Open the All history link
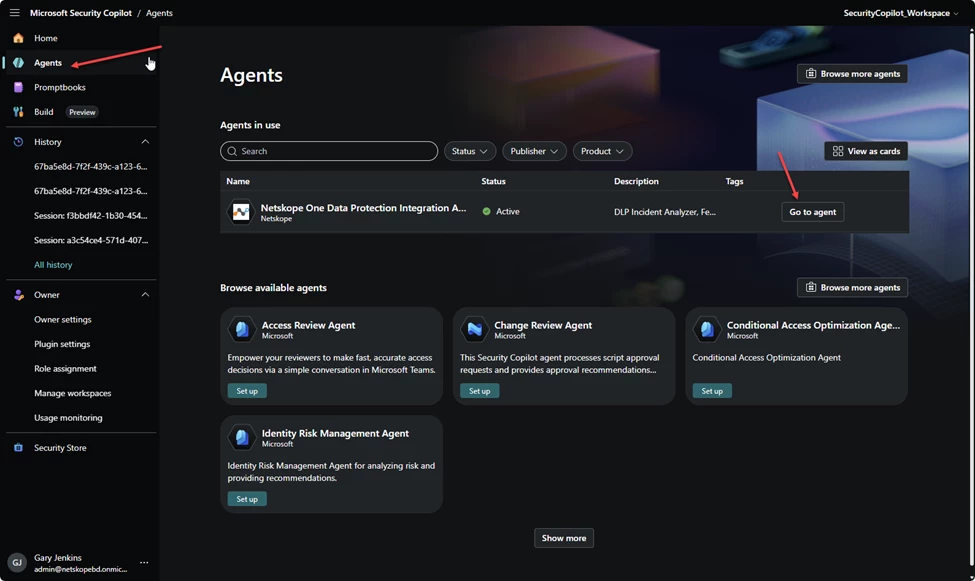The height and width of the screenshot is (581, 975). [53, 265]
